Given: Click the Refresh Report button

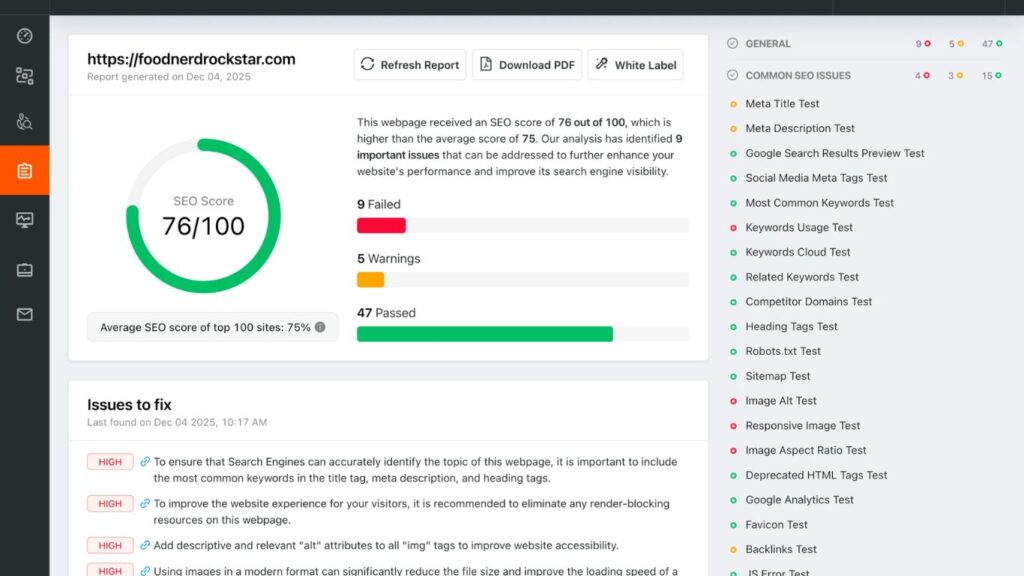Looking at the screenshot, I should pos(409,64).
